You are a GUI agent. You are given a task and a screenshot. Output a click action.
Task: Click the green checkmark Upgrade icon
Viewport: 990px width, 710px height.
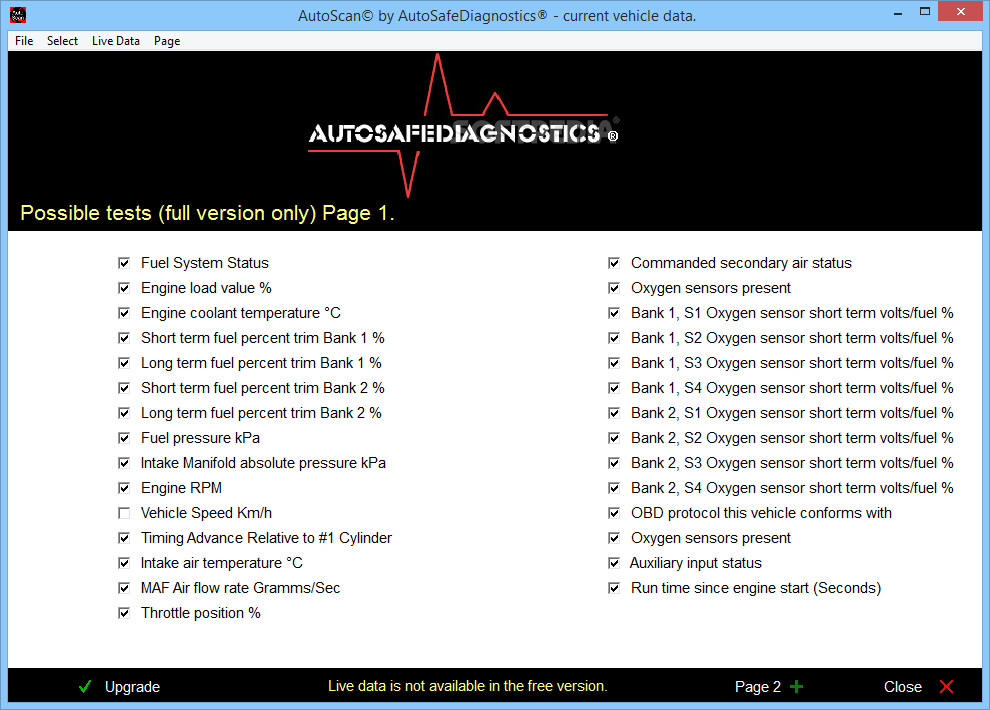[x=85, y=687]
